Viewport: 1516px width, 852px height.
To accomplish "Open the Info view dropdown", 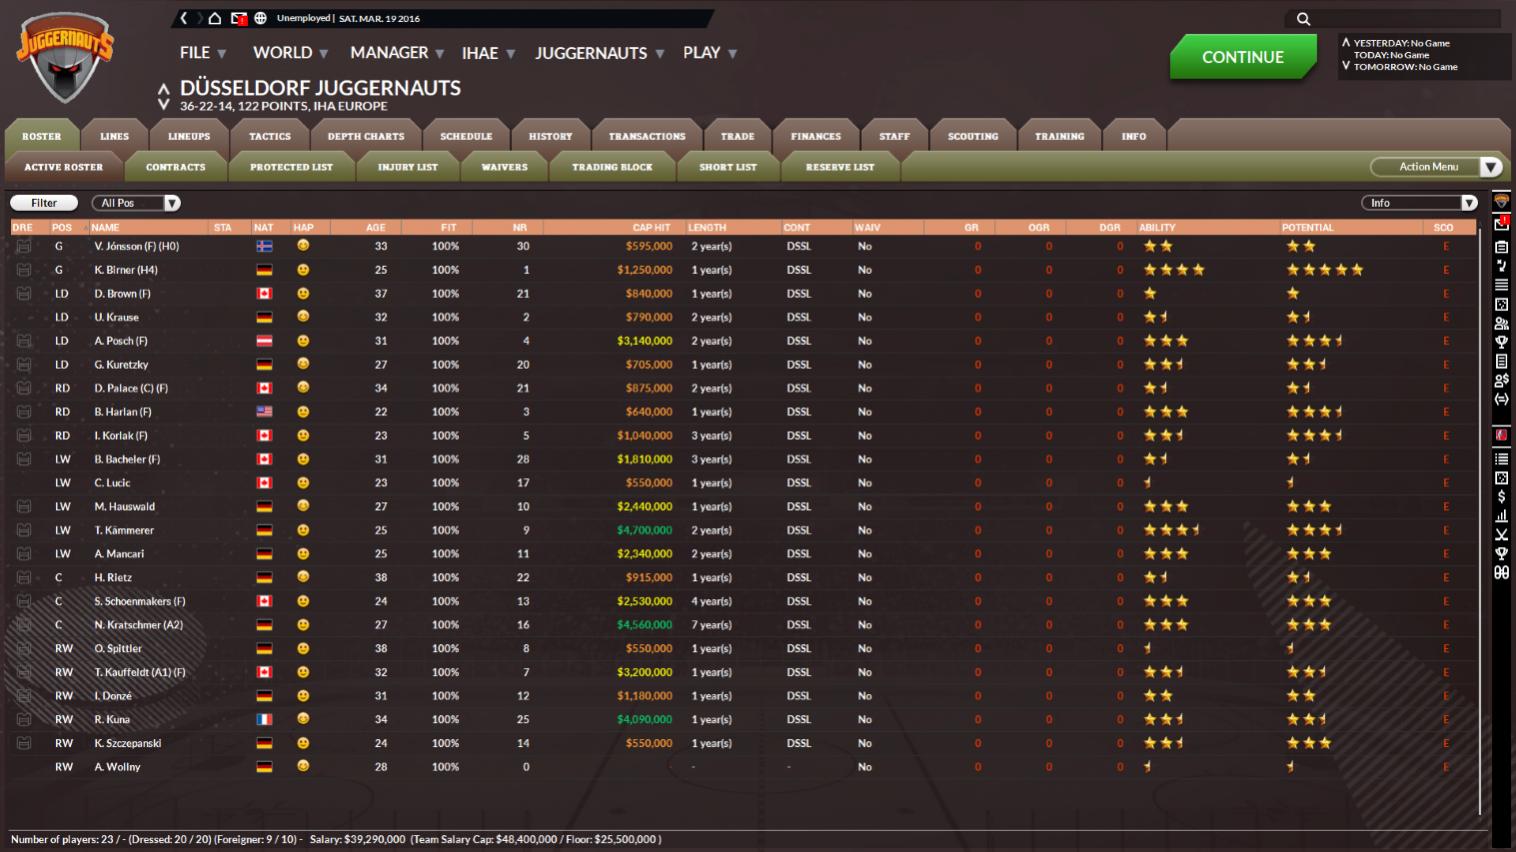I will coord(1419,203).
